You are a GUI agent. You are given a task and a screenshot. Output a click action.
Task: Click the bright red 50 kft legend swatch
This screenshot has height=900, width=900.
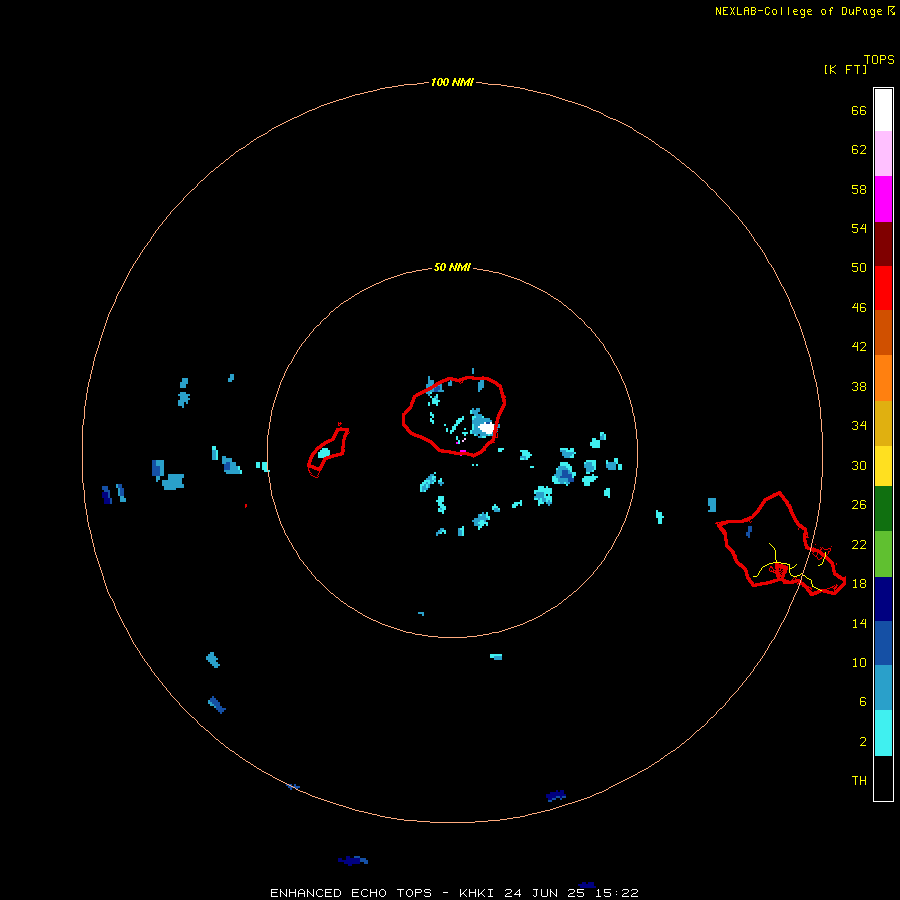tap(883, 288)
